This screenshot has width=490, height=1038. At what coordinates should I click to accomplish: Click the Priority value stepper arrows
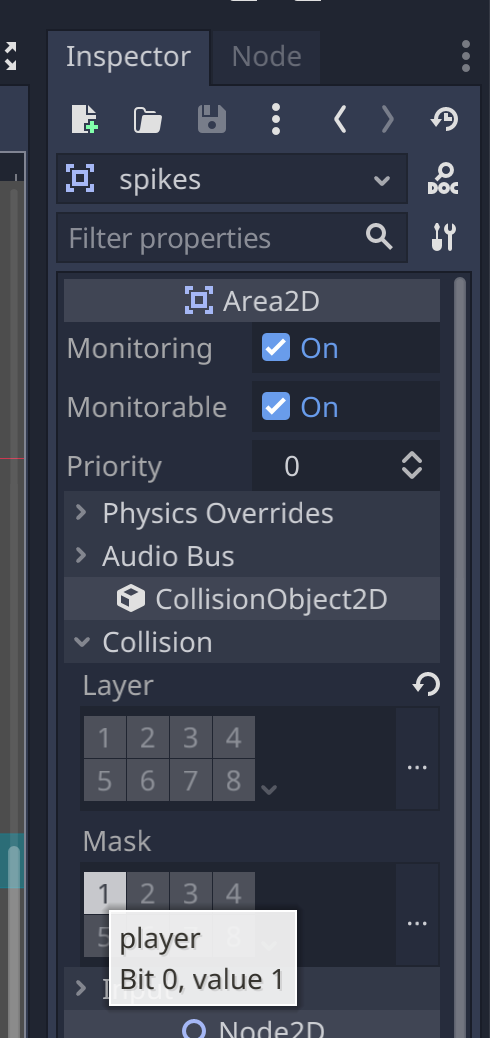[412, 466]
